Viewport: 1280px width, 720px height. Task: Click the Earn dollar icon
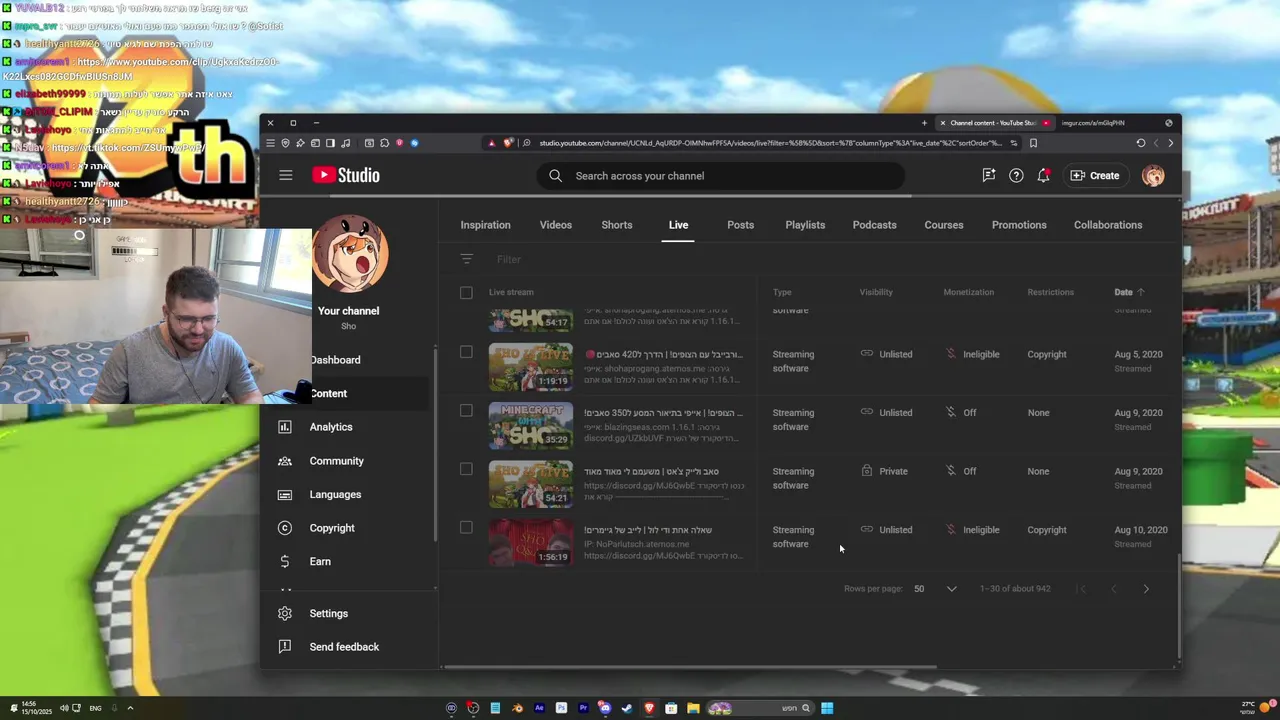pos(285,561)
